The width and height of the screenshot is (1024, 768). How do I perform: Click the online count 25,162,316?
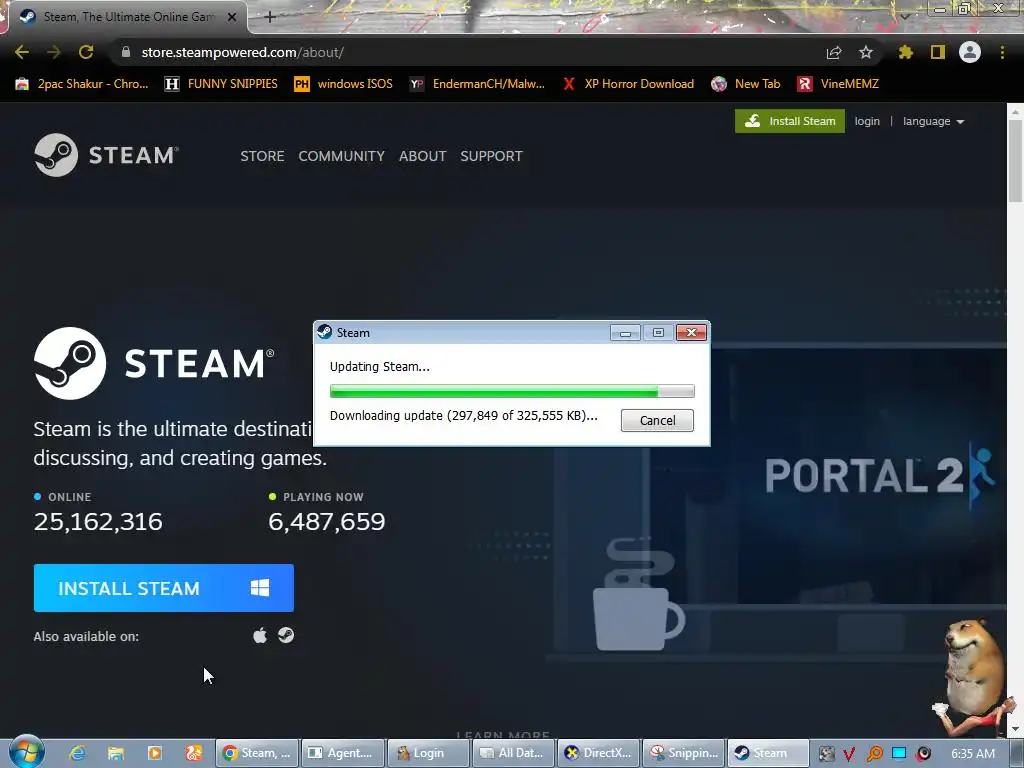tap(98, 521)
